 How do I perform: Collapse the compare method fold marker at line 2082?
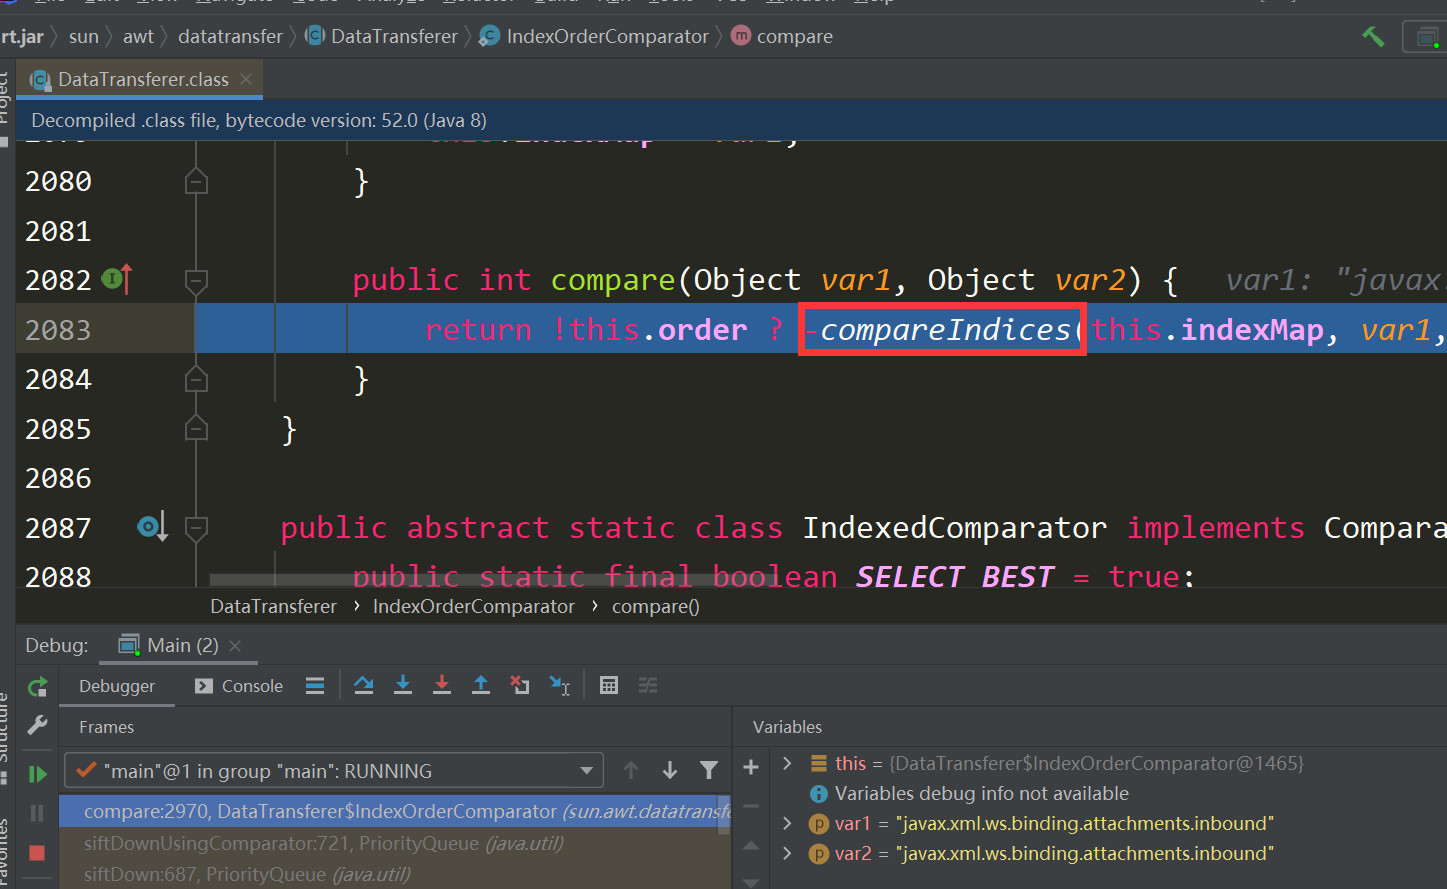pos(196,280)
